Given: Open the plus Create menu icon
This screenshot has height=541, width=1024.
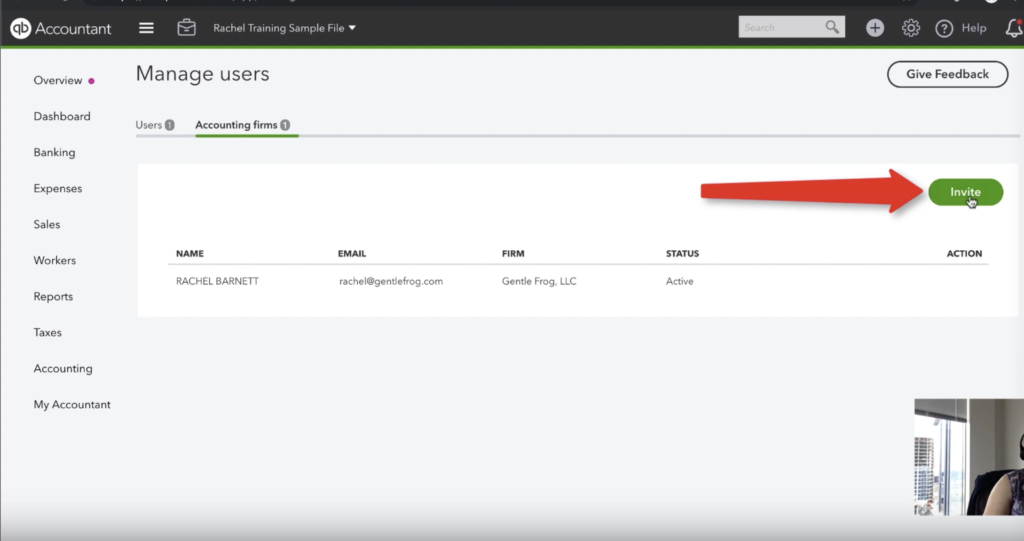Looking at the screenshot, I should point(875,28).
